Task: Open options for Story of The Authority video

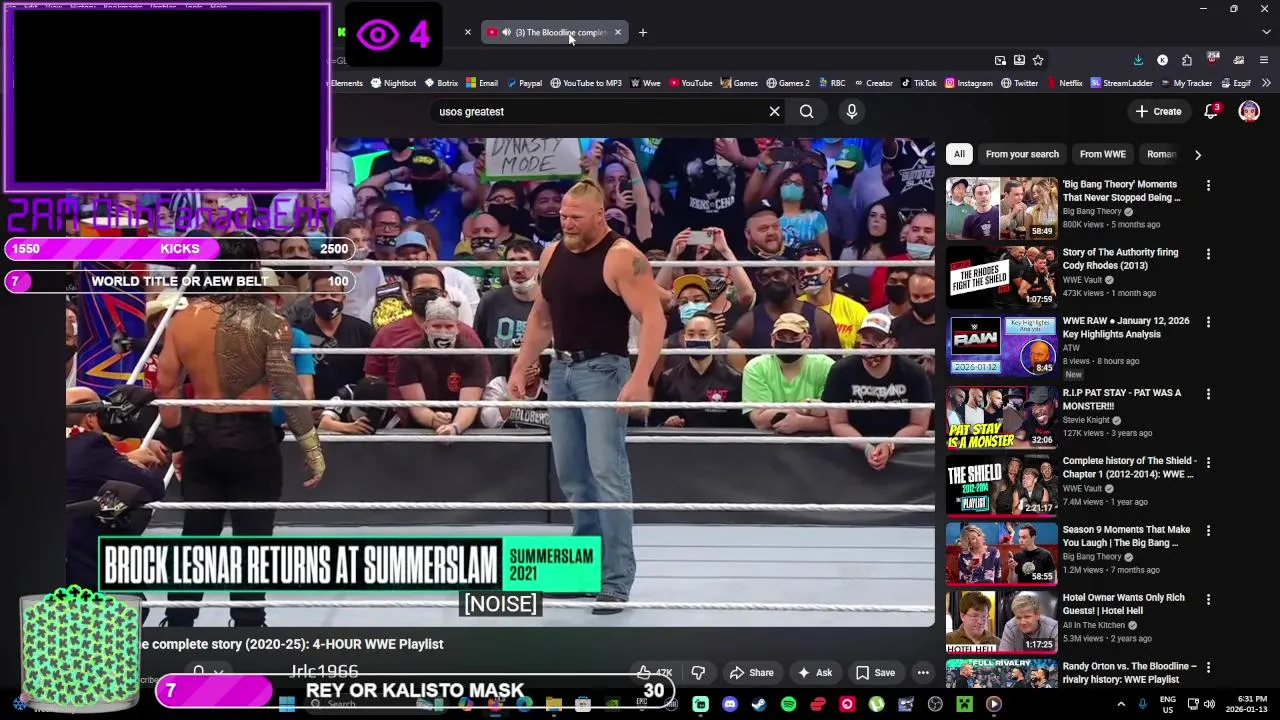Action: (1208, 254)
